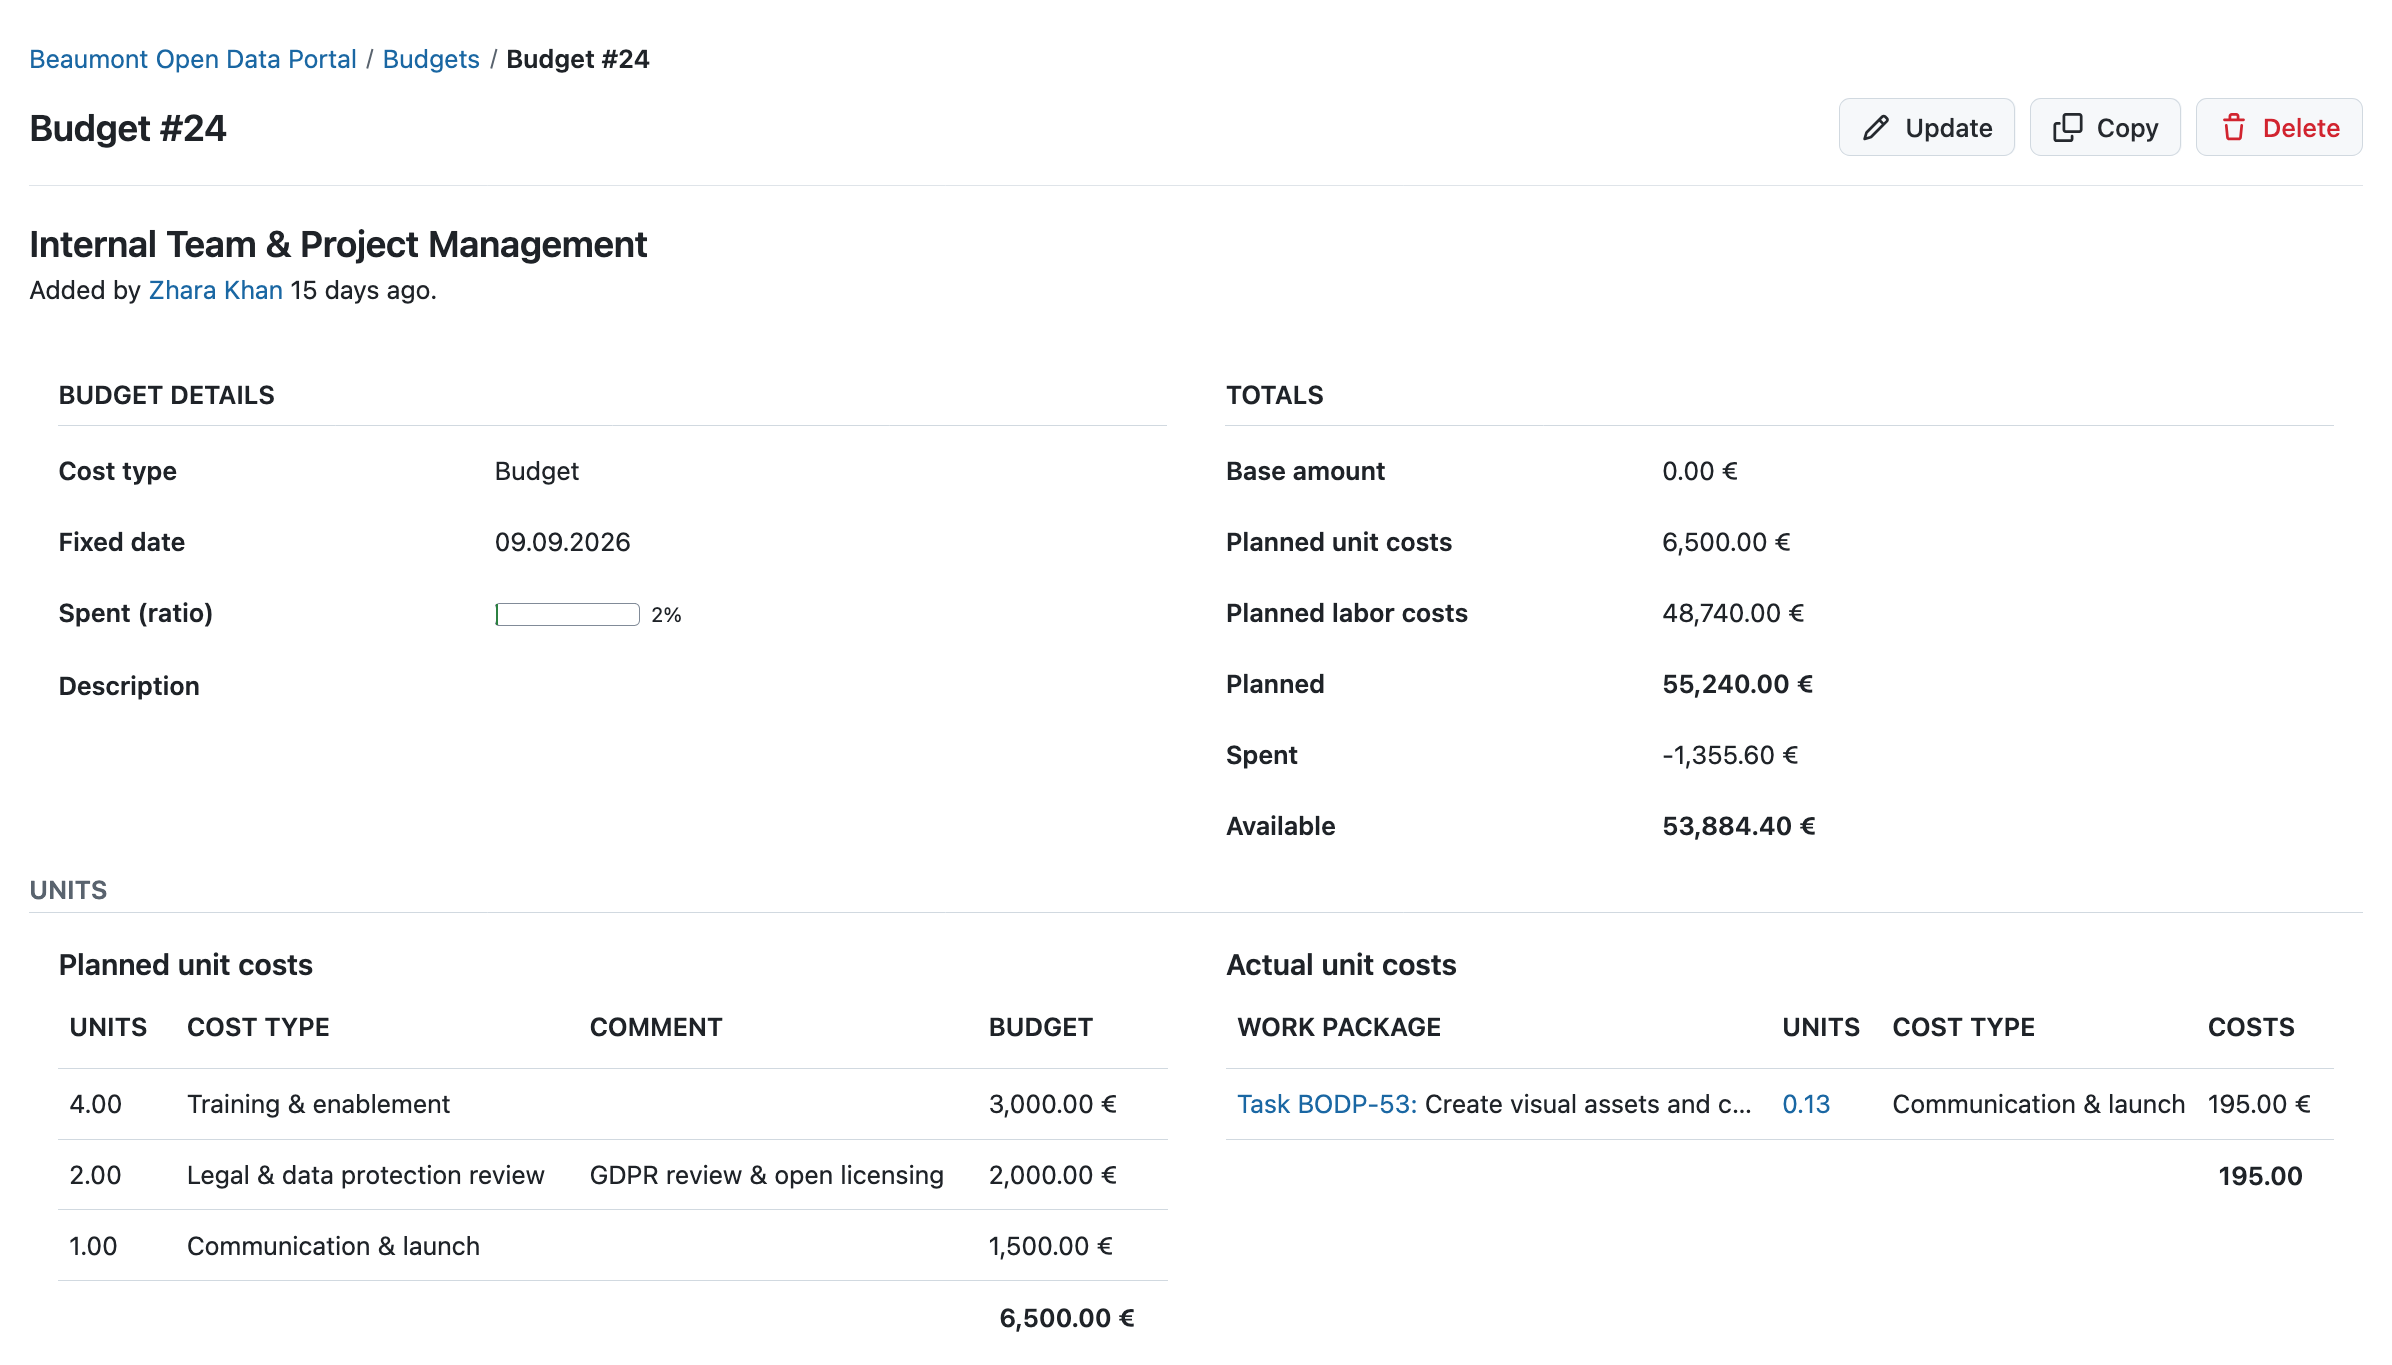Click the Spent ratio progress bar

(x=567, y=614)
